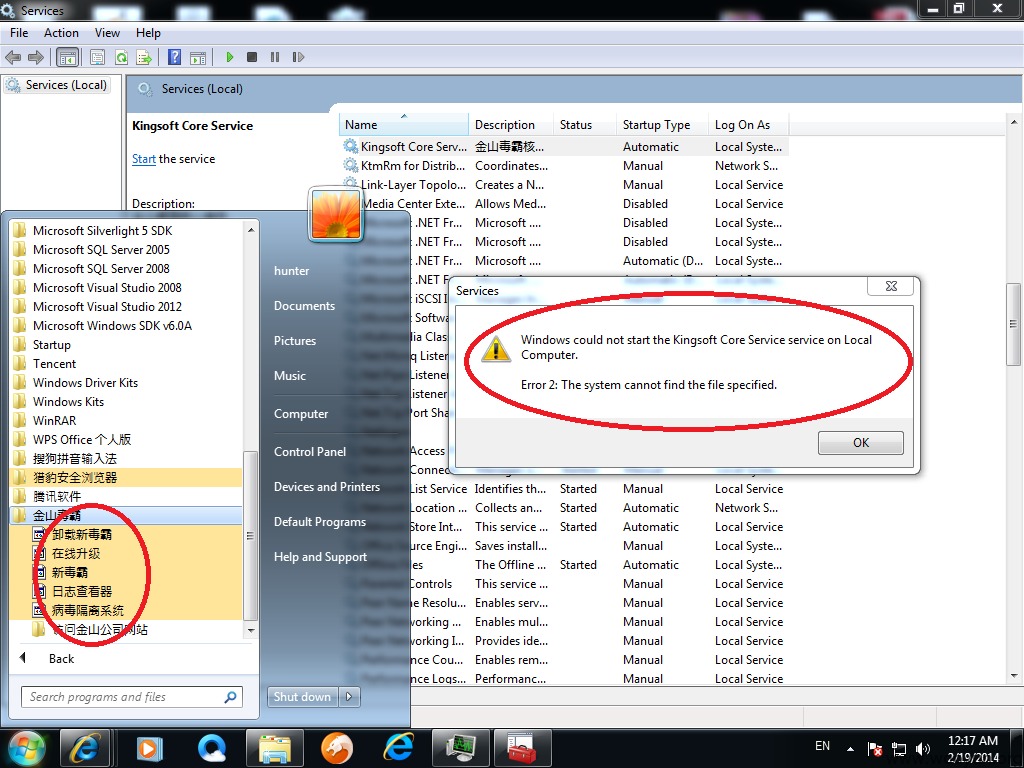Viewport: 1024px width, 768px height.
Task: Open the 病毒隔离系统 shortcut
Action: (127, 611)
